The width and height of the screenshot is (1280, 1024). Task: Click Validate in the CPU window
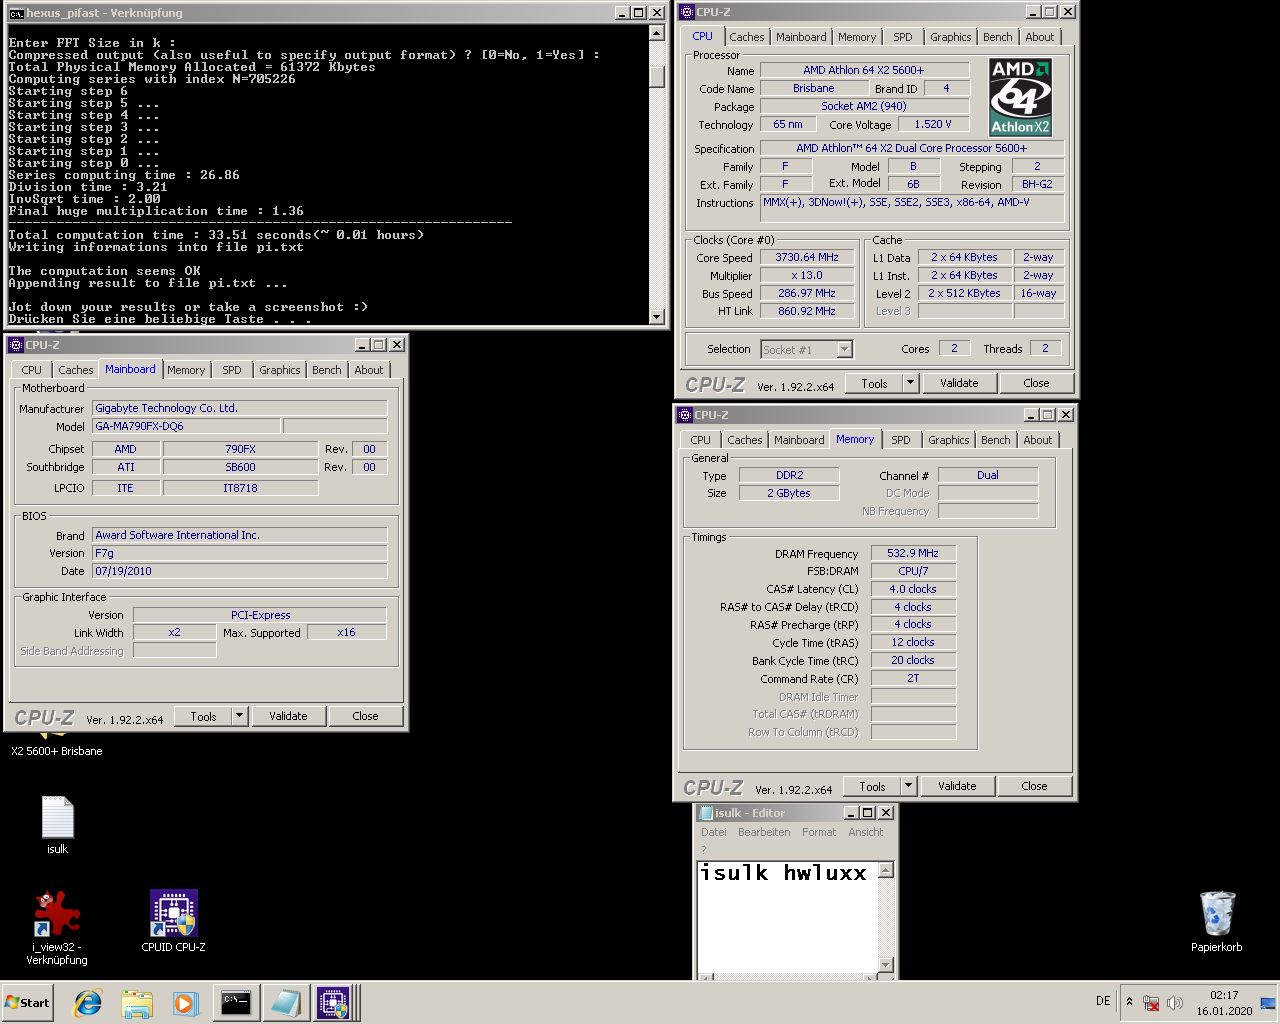point(959,383)
